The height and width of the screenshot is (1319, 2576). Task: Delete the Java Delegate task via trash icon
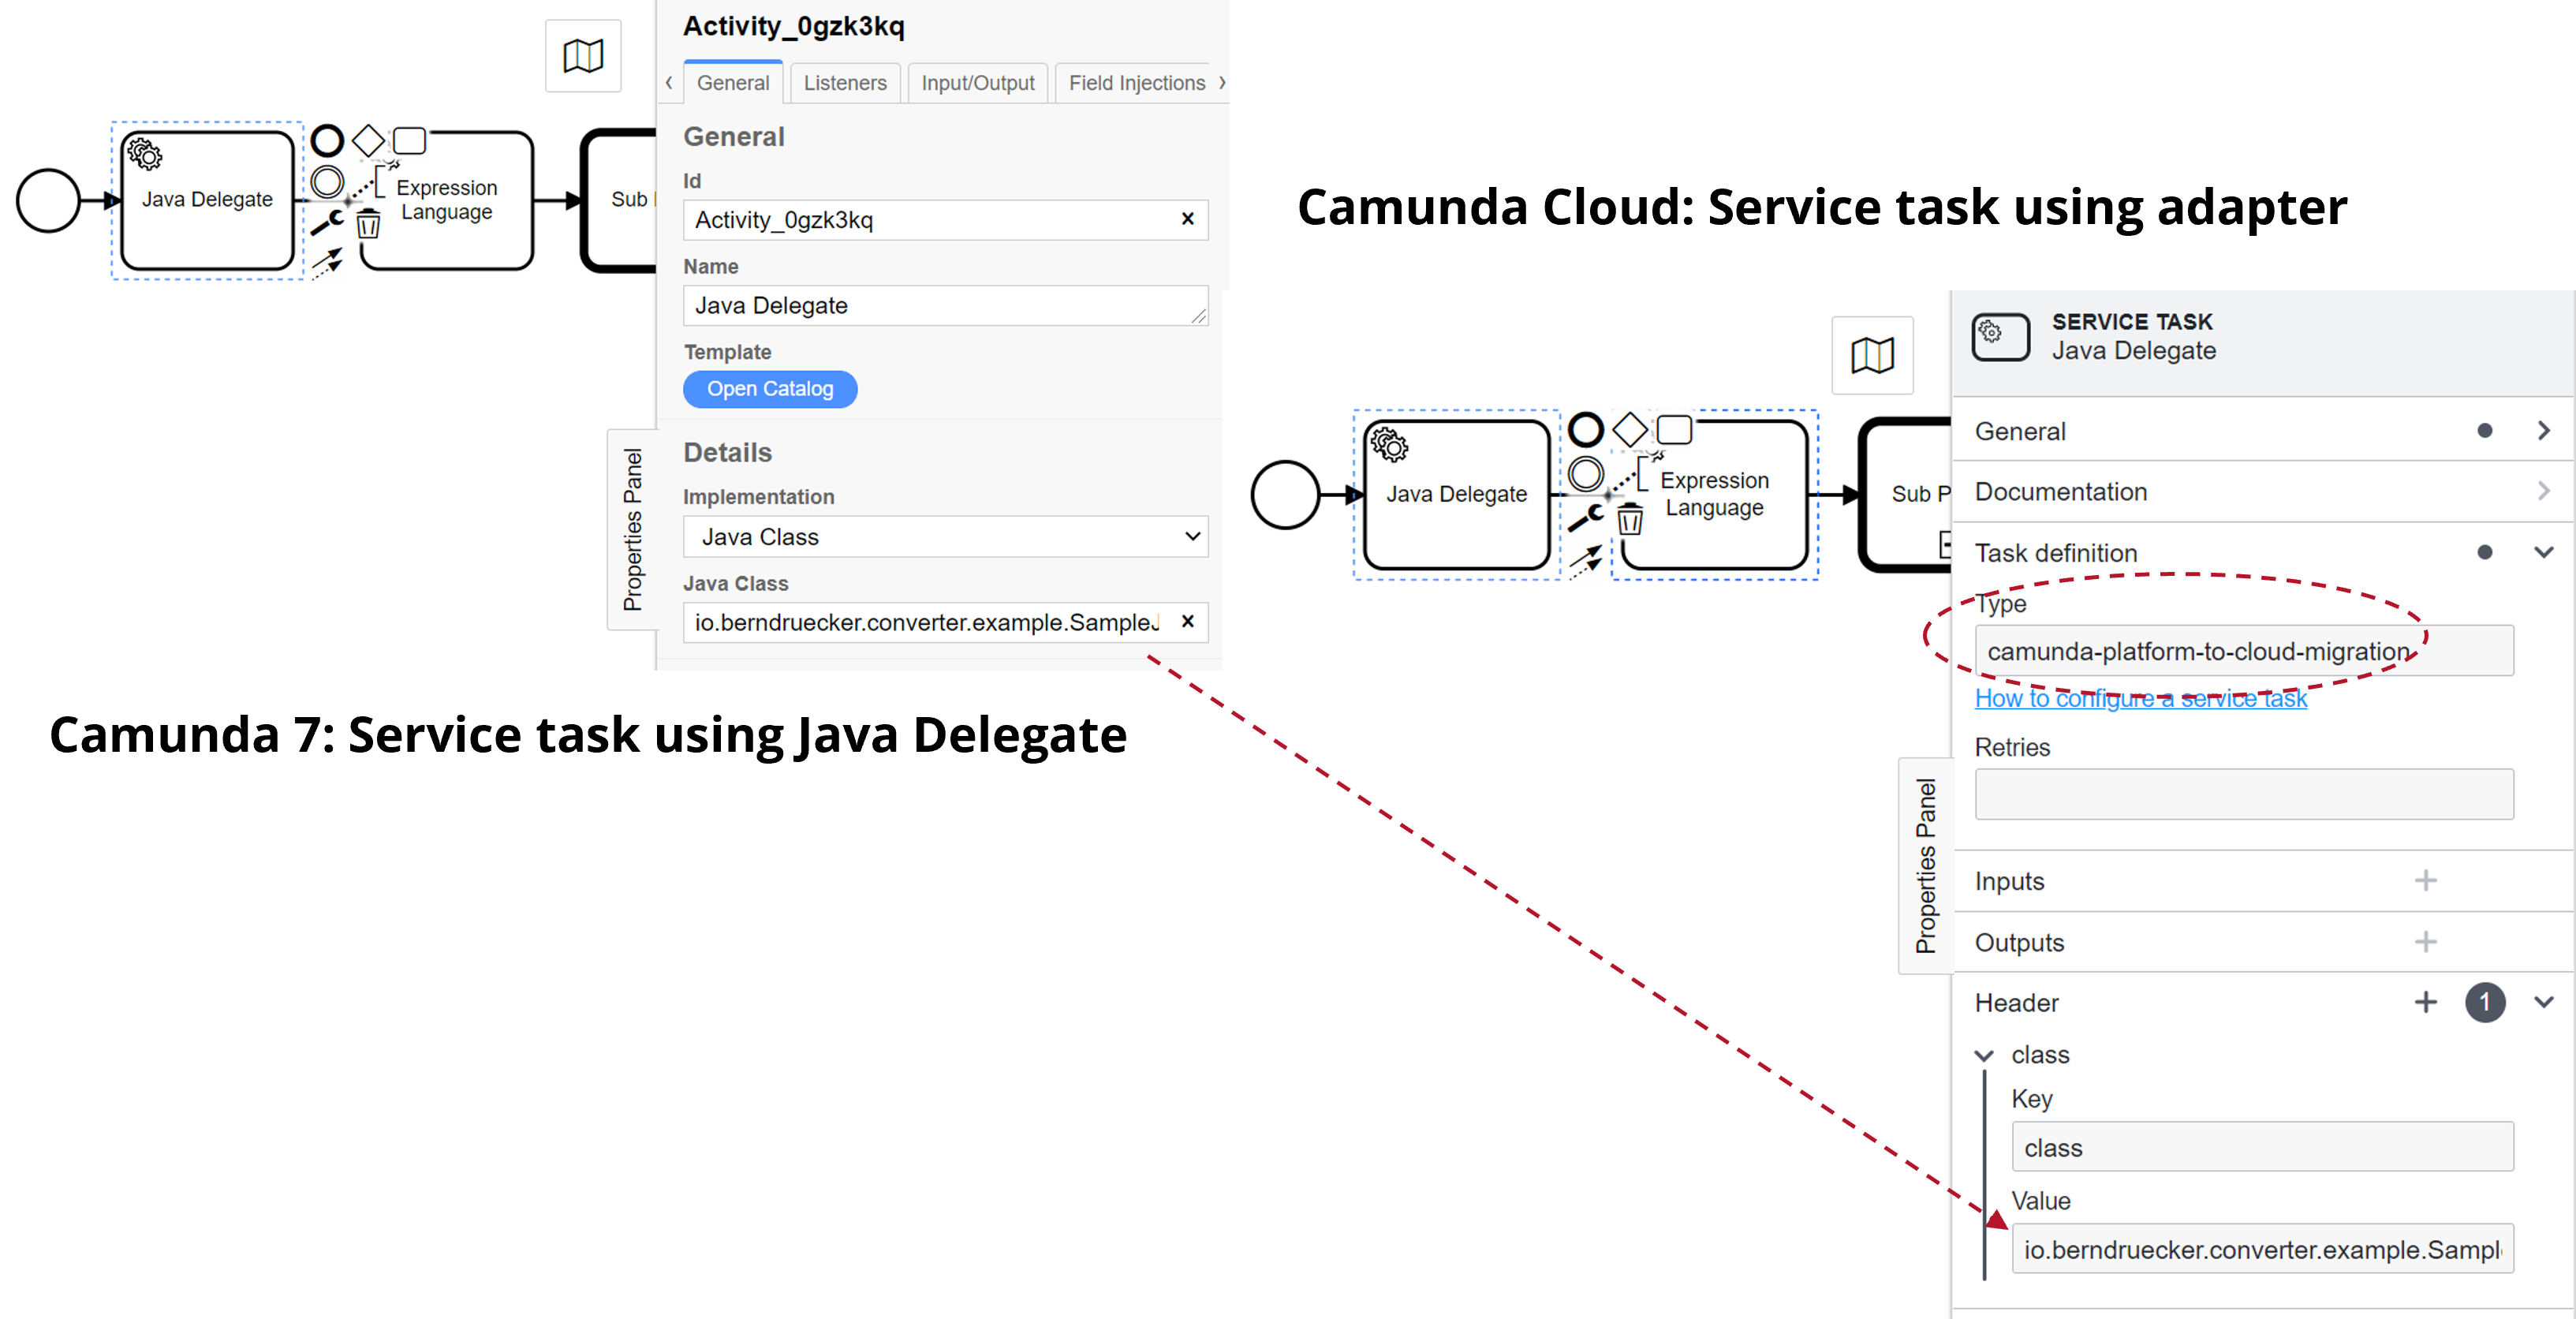pyautogui.click(x=369, y=224)
